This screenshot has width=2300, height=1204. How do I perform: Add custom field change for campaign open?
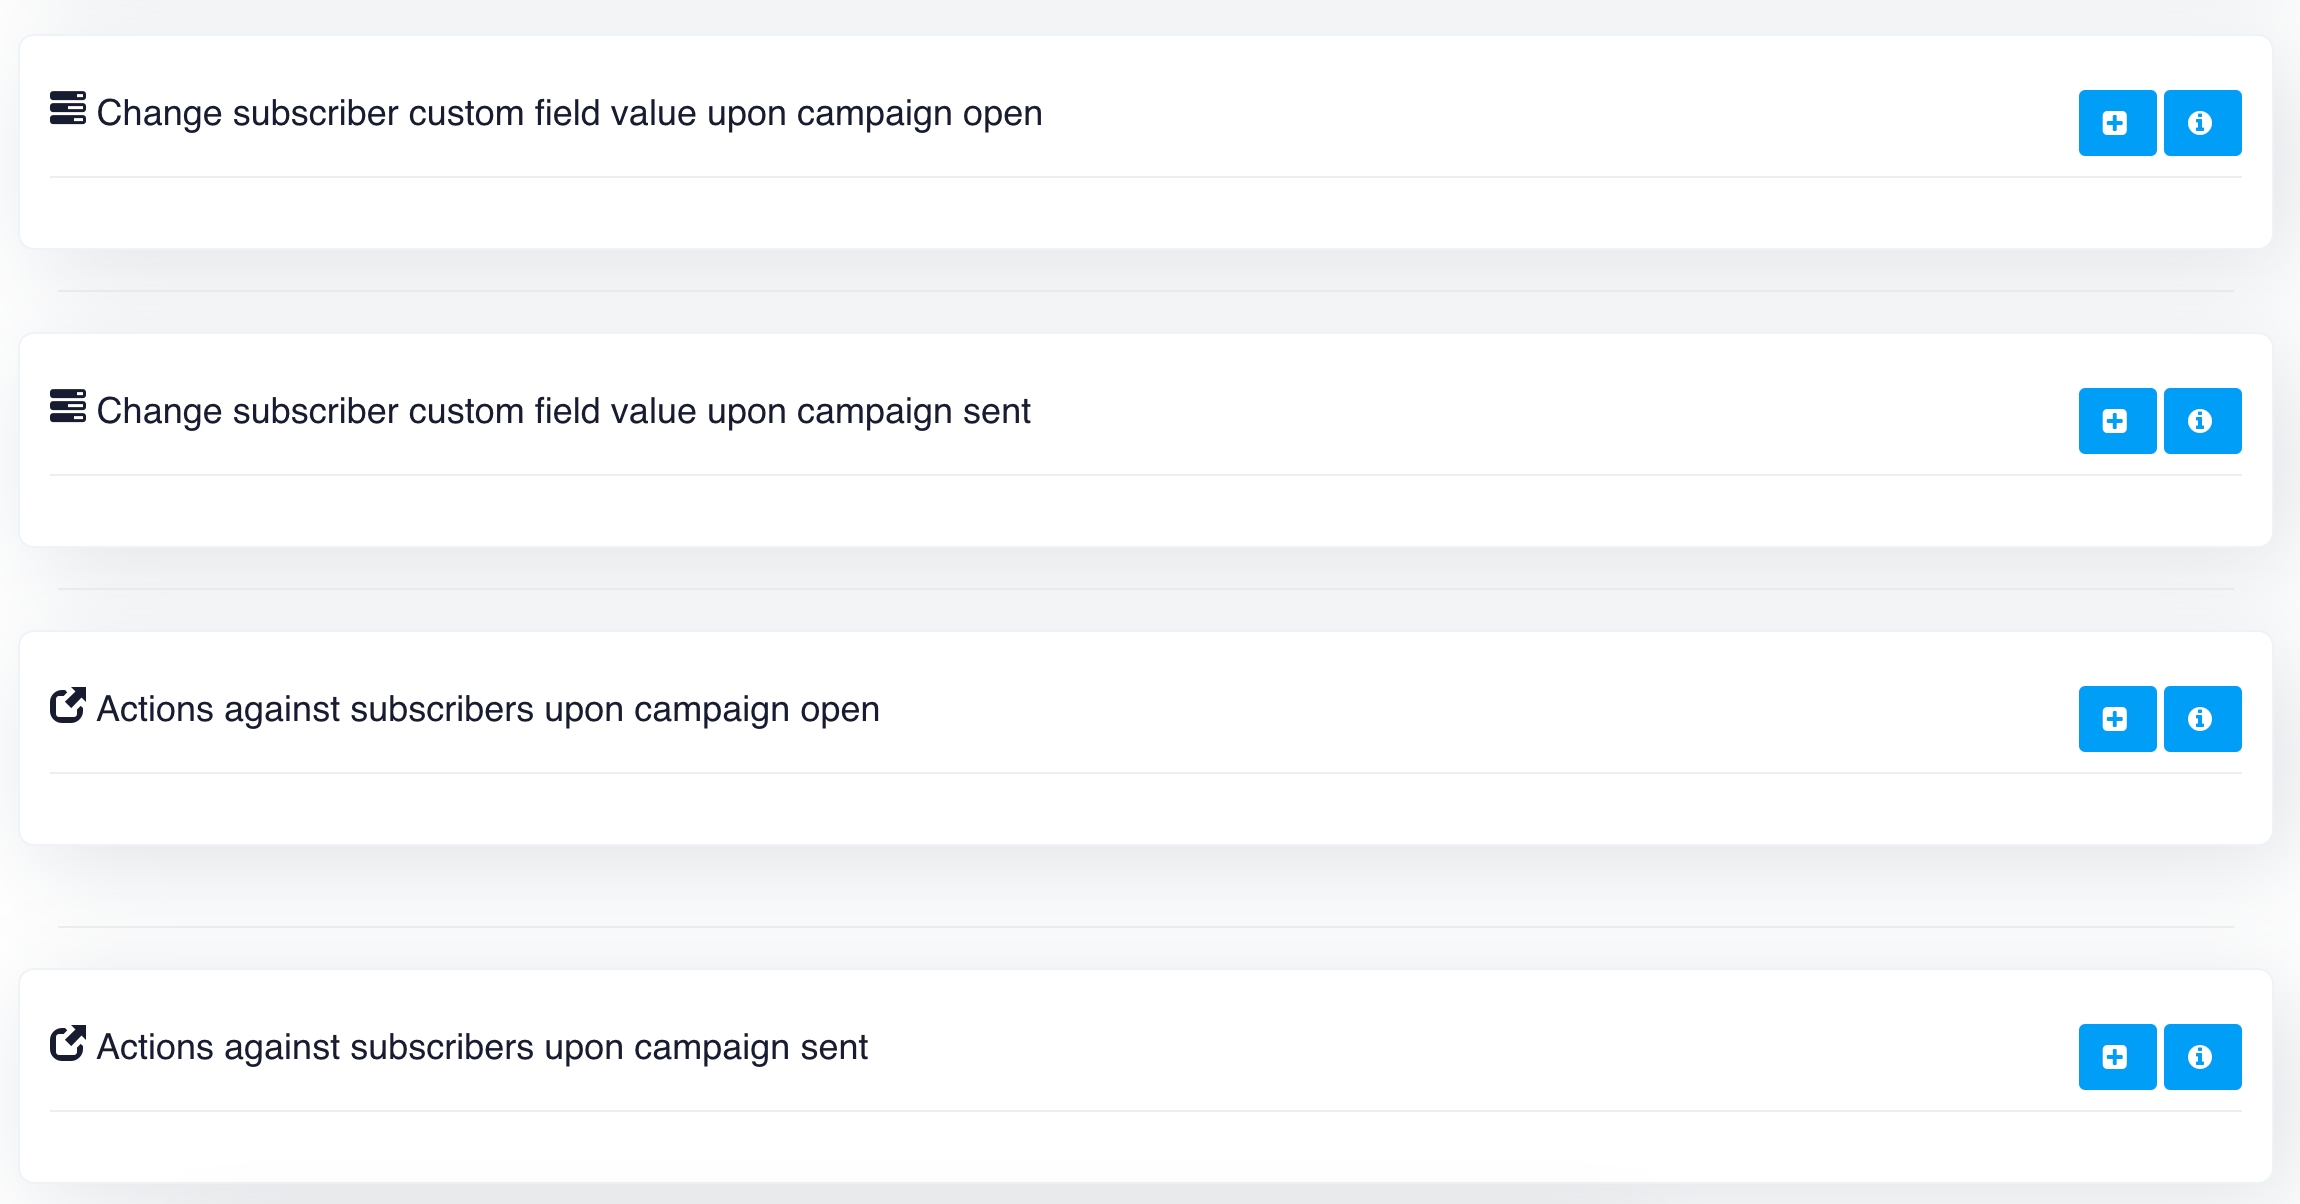[x=2116, y=123]
